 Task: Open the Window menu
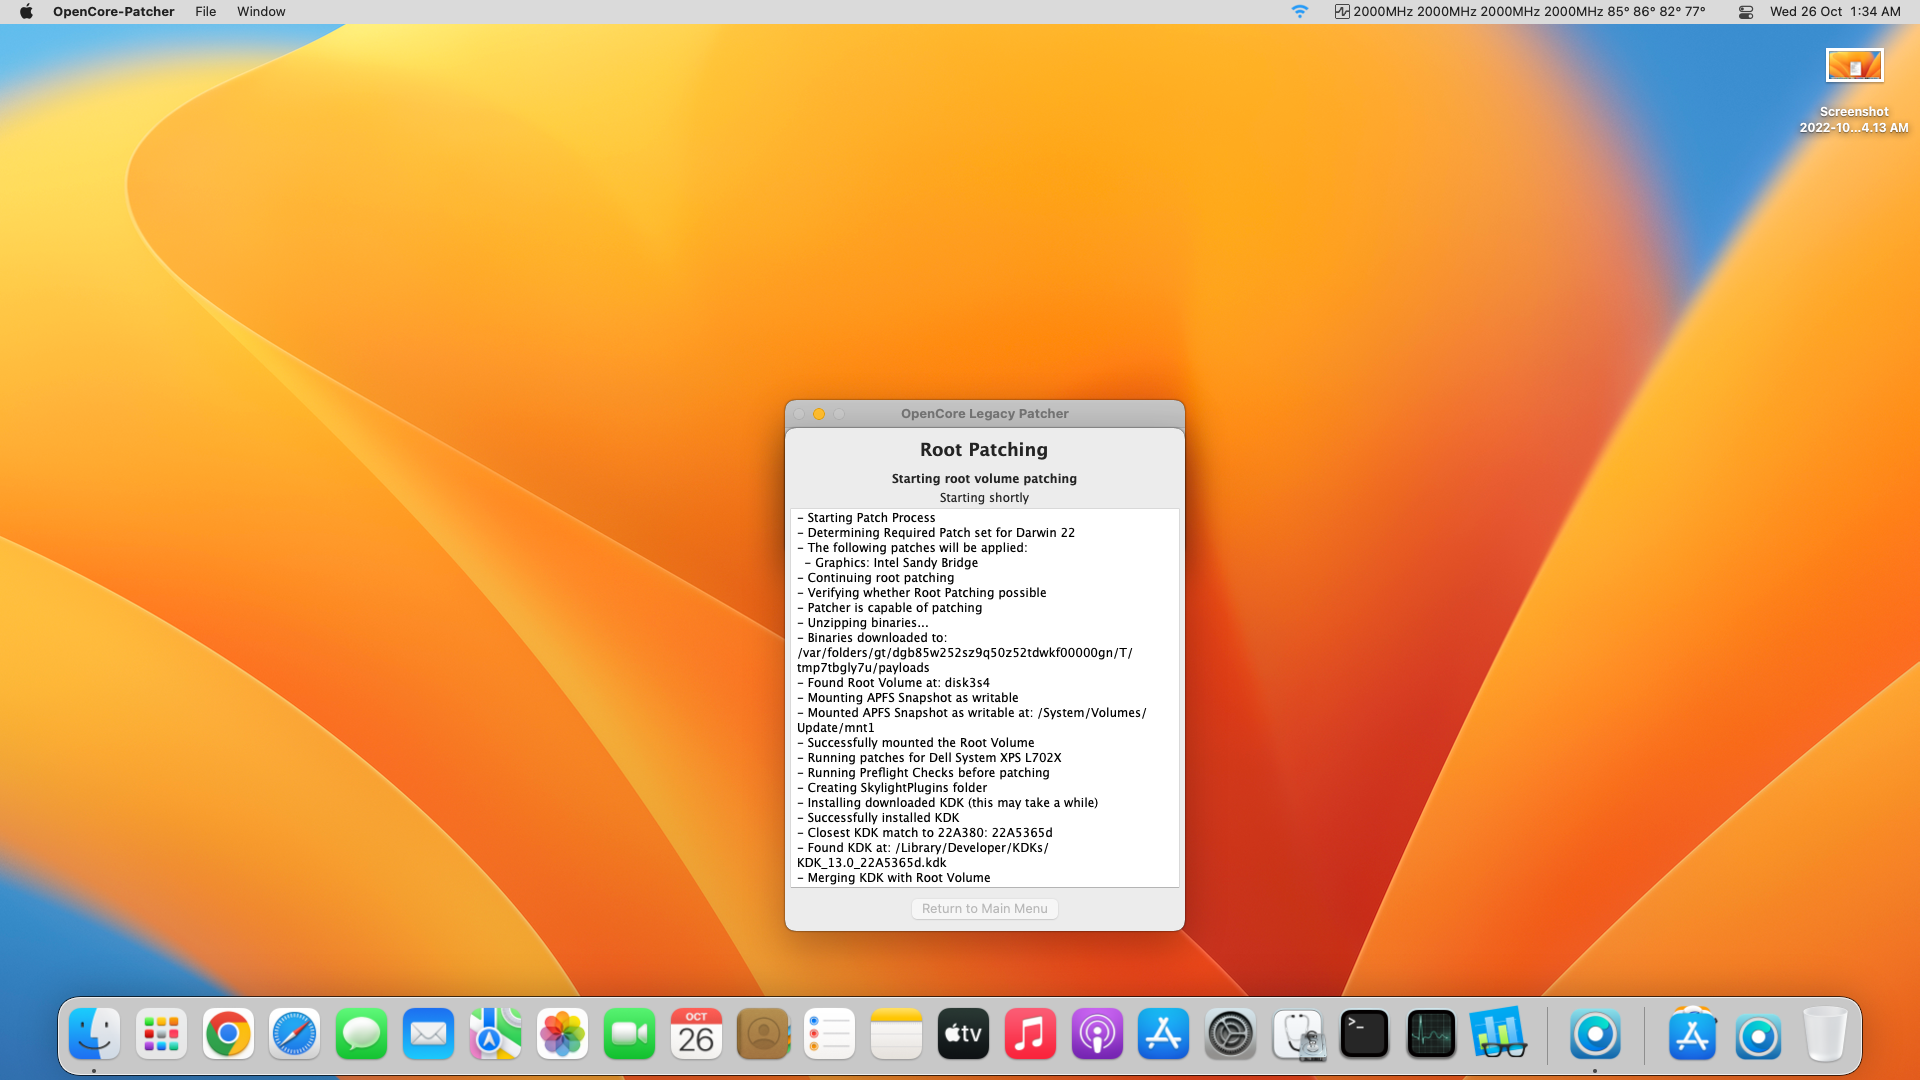pos(261,12)
